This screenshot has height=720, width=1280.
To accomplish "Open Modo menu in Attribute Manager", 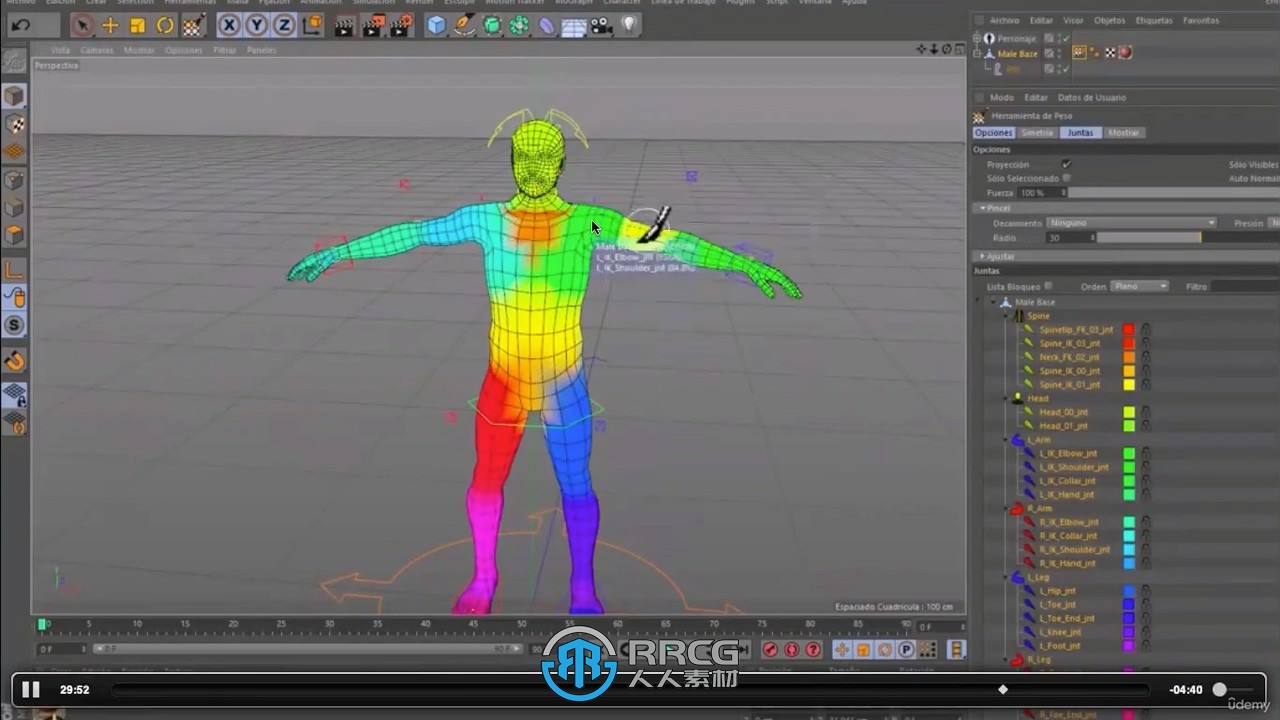I will coord(1001,98).
